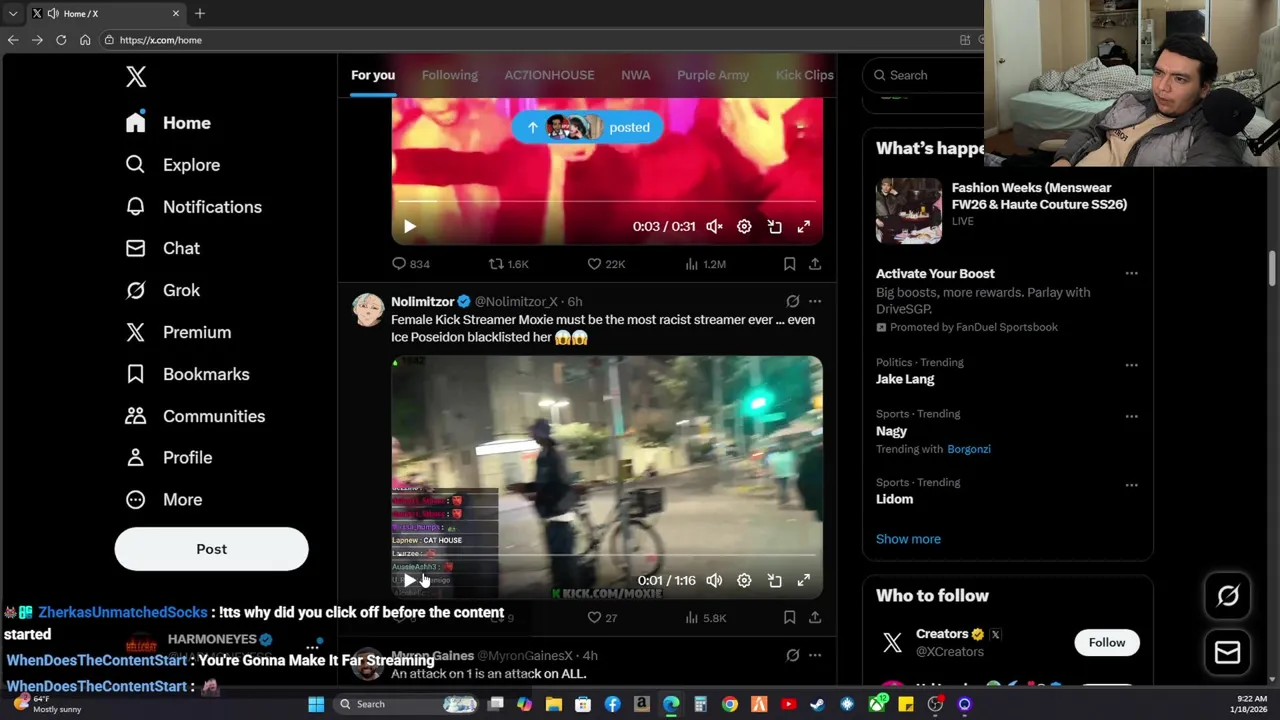This screenshot has width=1280, height=720.
Task: Open more options for Nagy trend
Action: pos(1131,416)
